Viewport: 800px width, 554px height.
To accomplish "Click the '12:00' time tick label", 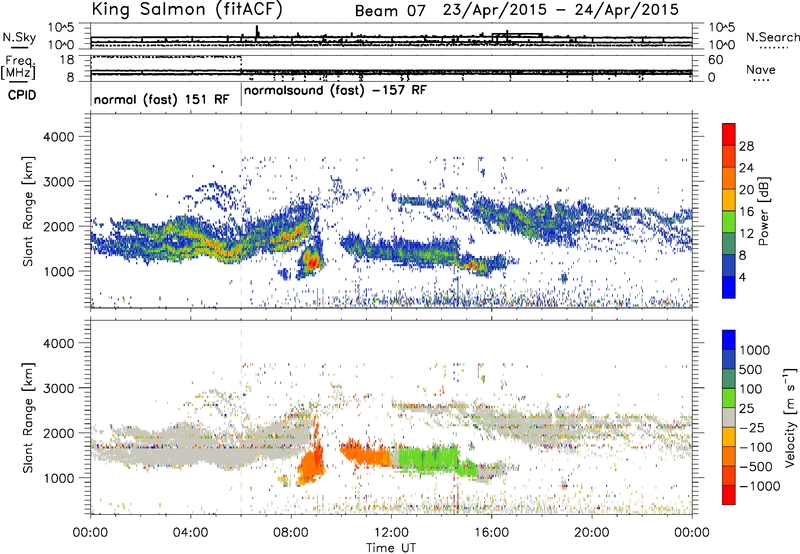I will point(391,533).
